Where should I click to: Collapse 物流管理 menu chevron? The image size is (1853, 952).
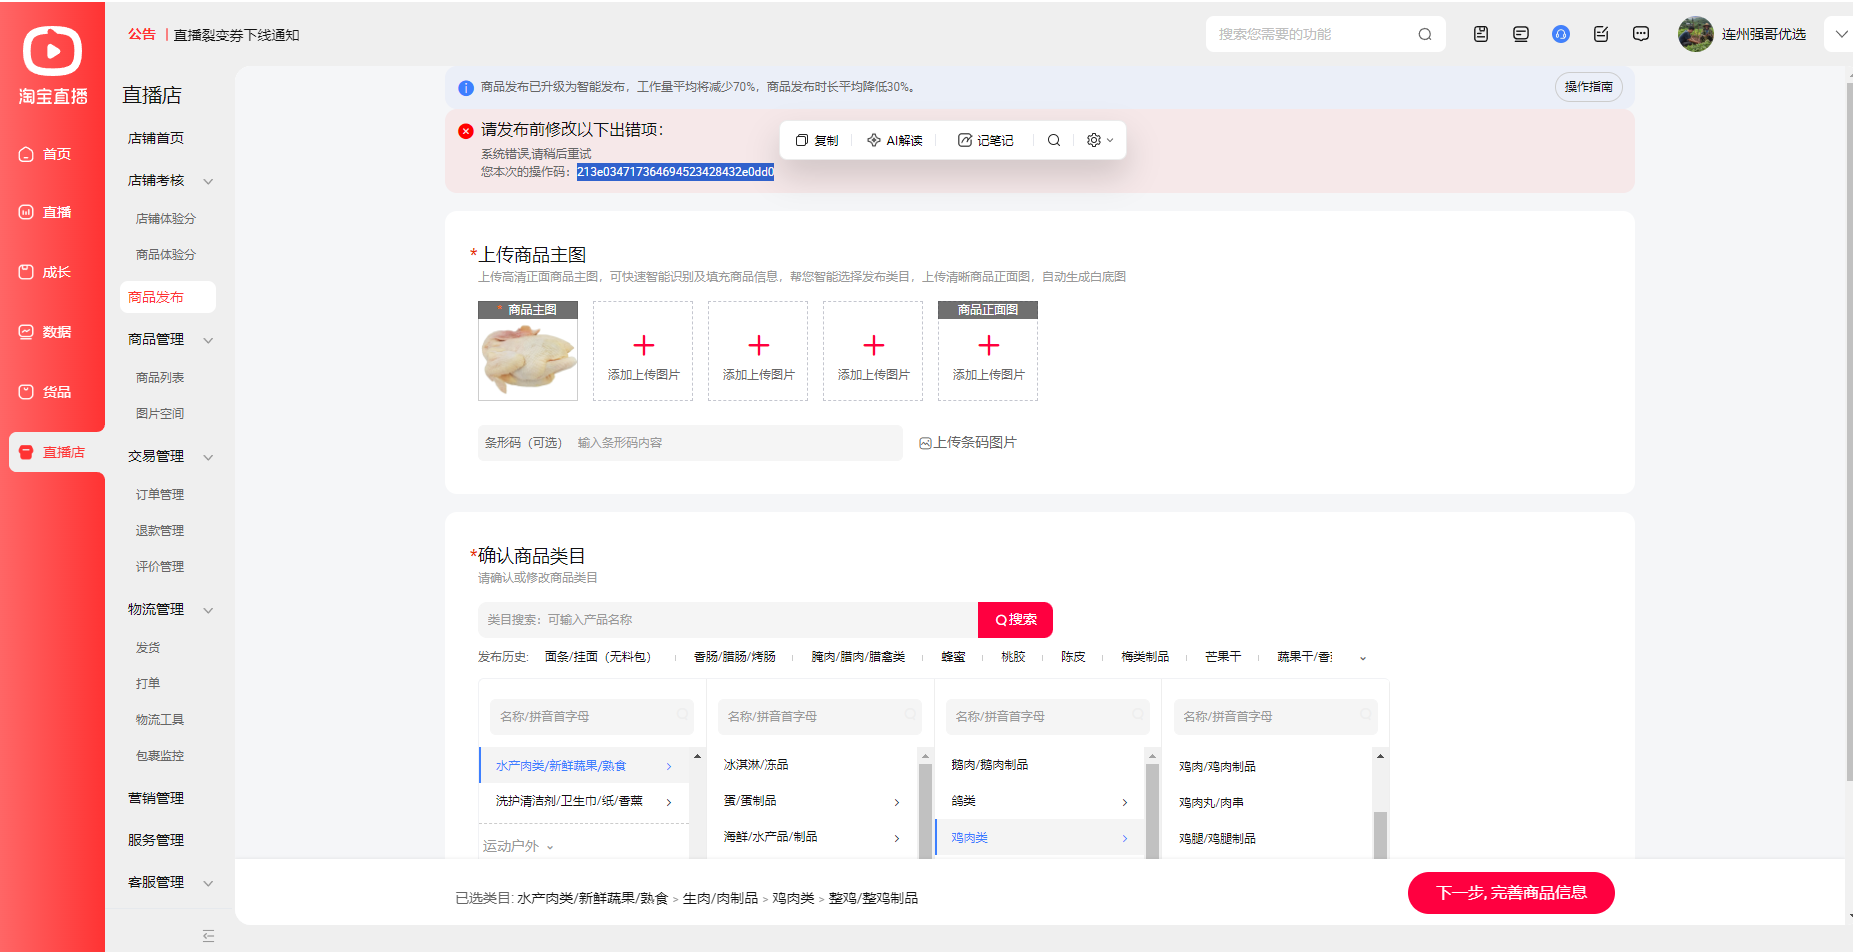208,610
